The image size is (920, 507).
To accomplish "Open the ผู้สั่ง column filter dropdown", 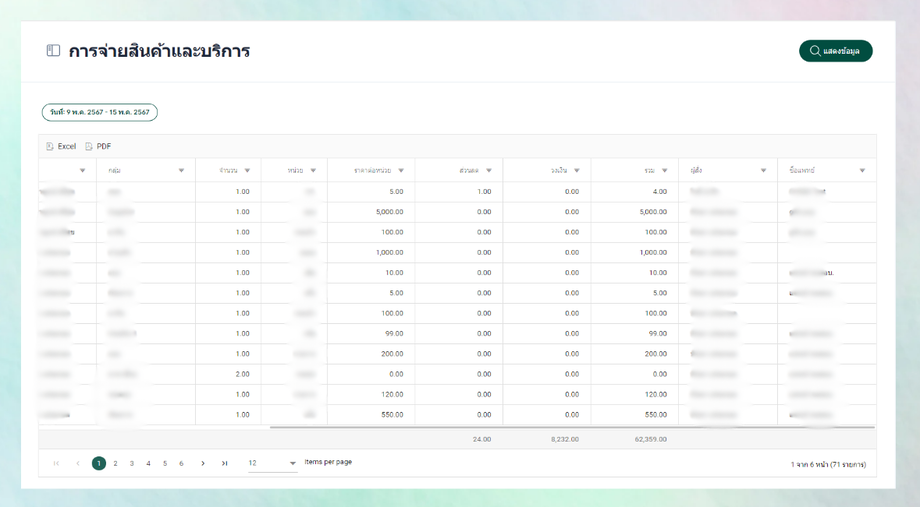I will (763, 170).
